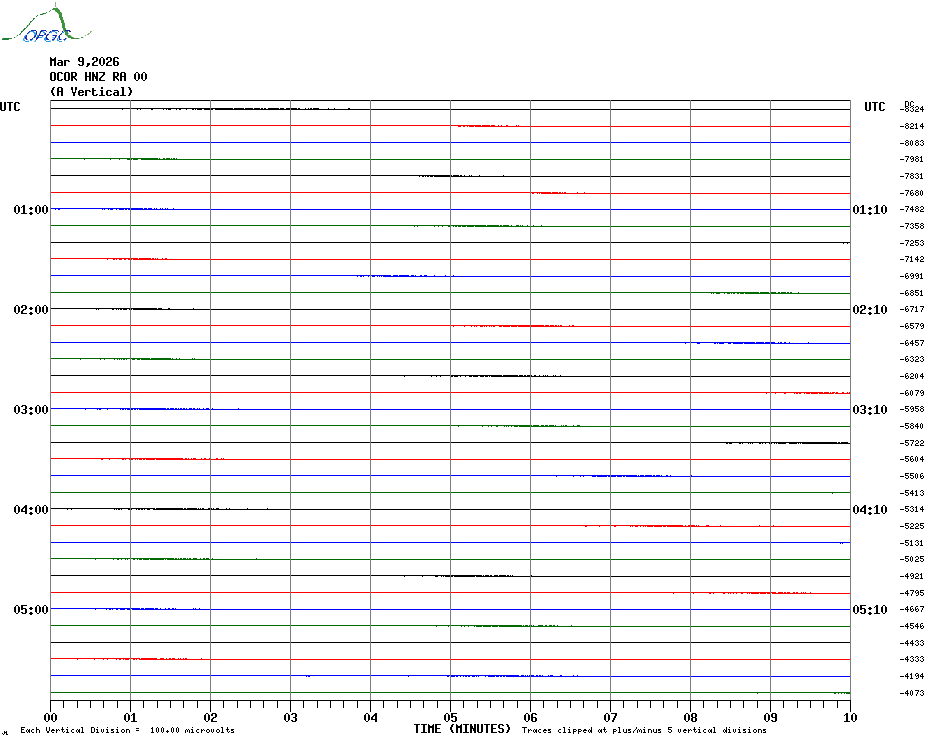Click the 04:10 time label on right axis
Image resolution: width=930 pixels, height=744 pixels.
pos(869,510)
